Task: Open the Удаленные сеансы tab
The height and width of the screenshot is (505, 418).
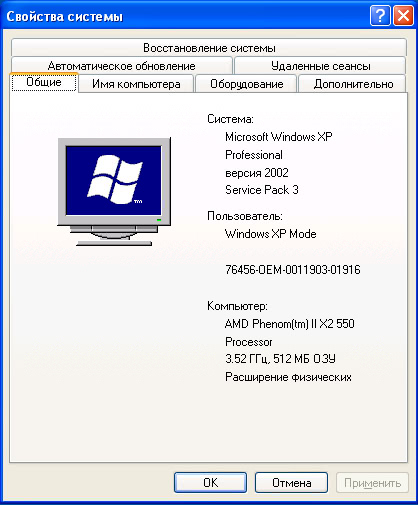Action: [320, 66]
